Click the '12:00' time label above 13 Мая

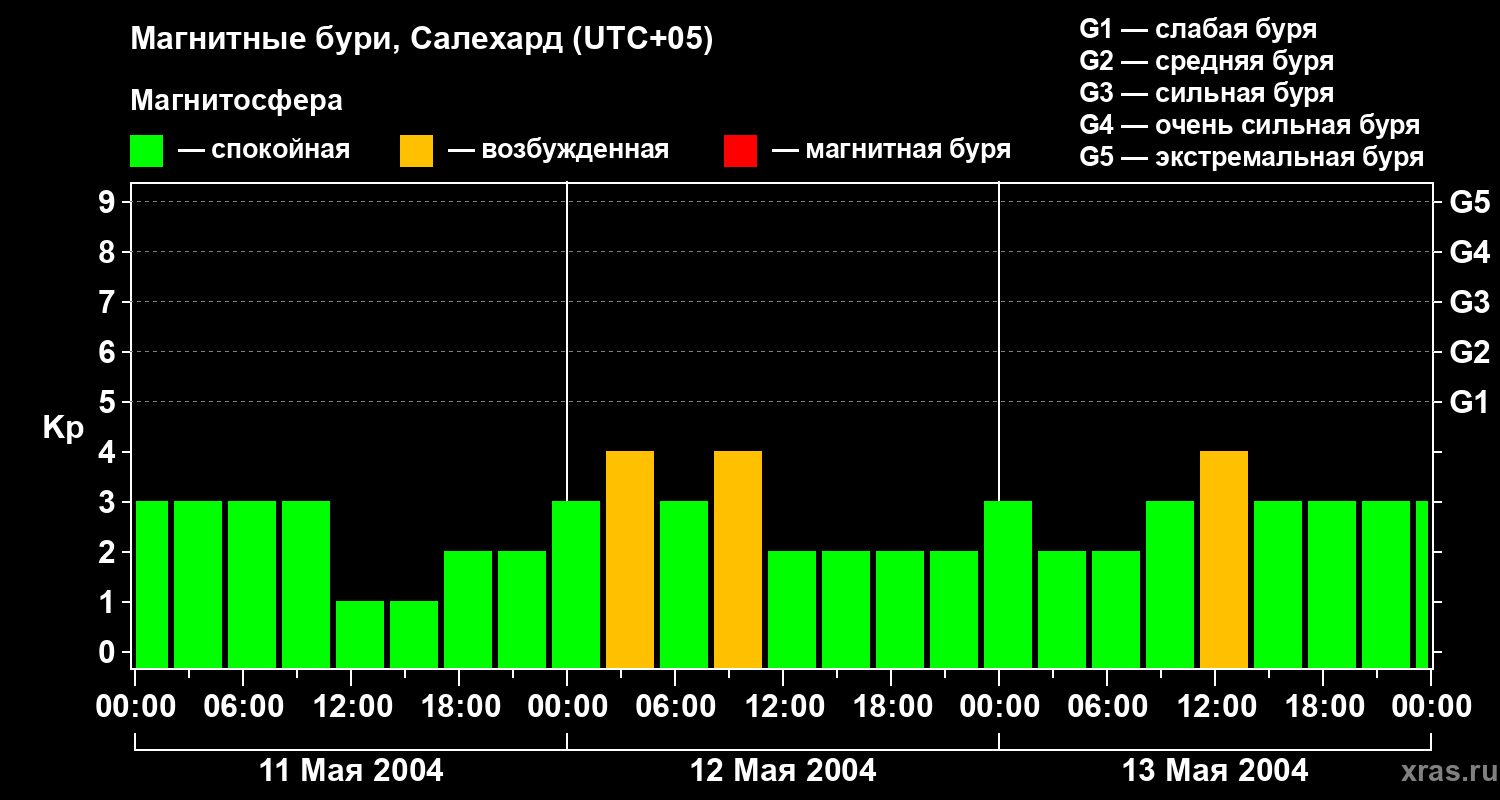[1215, 707]
